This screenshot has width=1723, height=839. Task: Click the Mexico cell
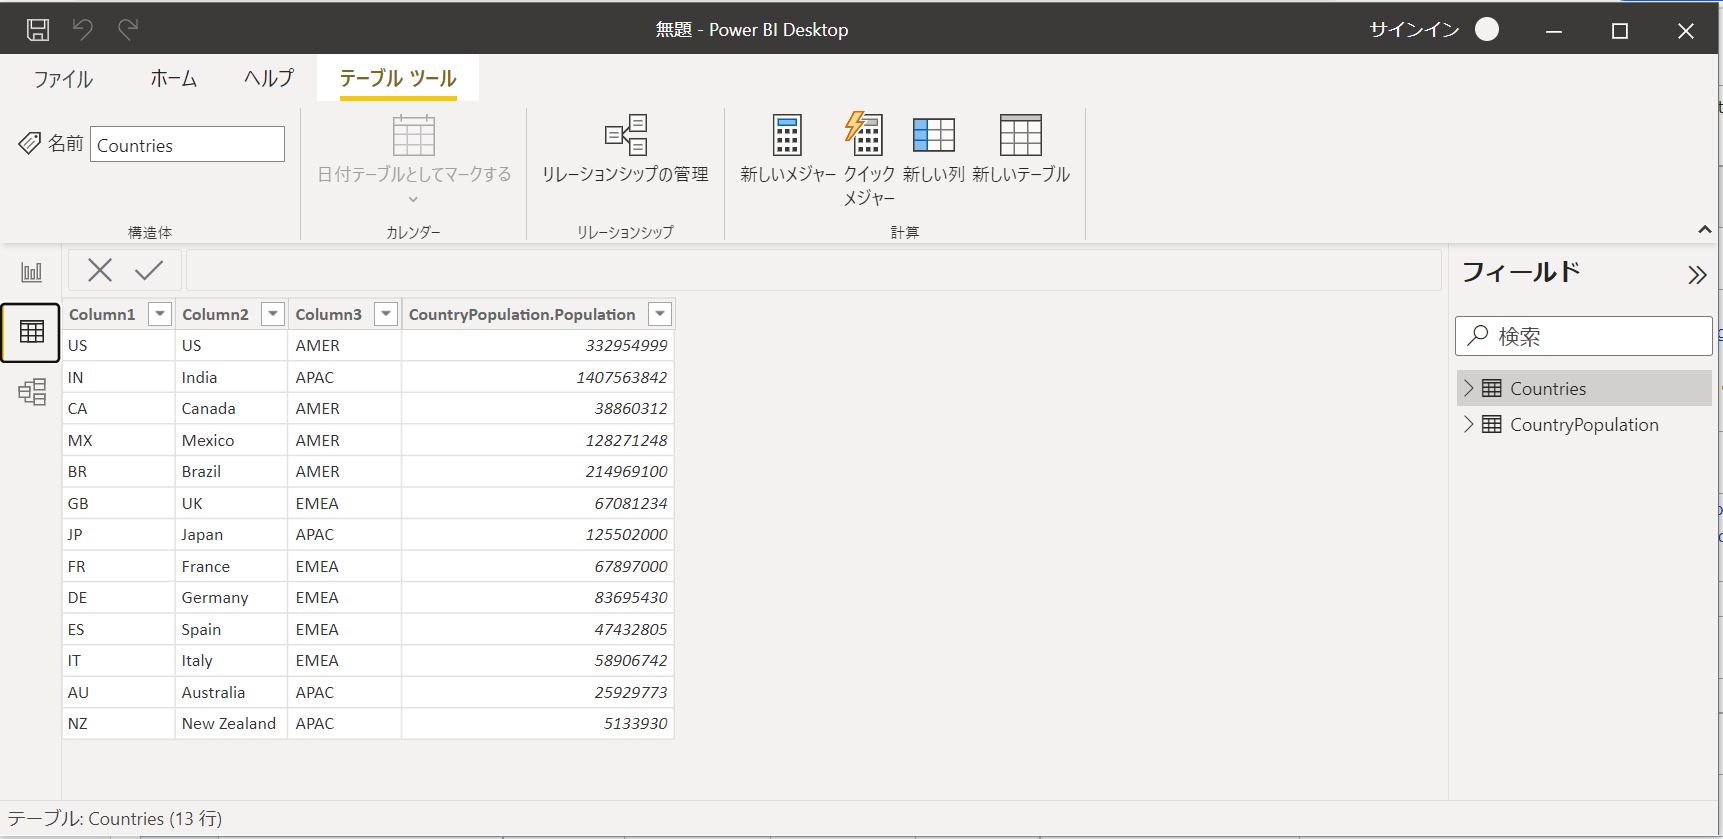pyautogui.click(x=231, y=440)
